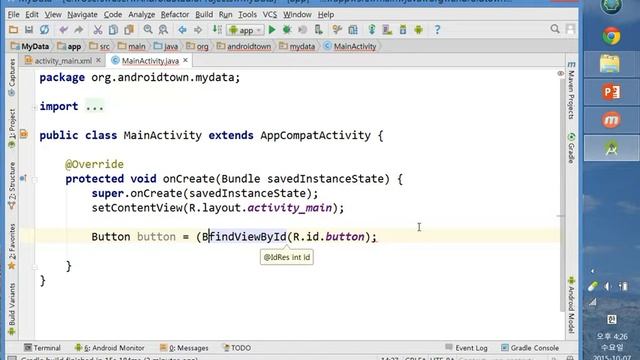Open the Window menu
This screenshot has height=360, width=640.
click(297, 15)
